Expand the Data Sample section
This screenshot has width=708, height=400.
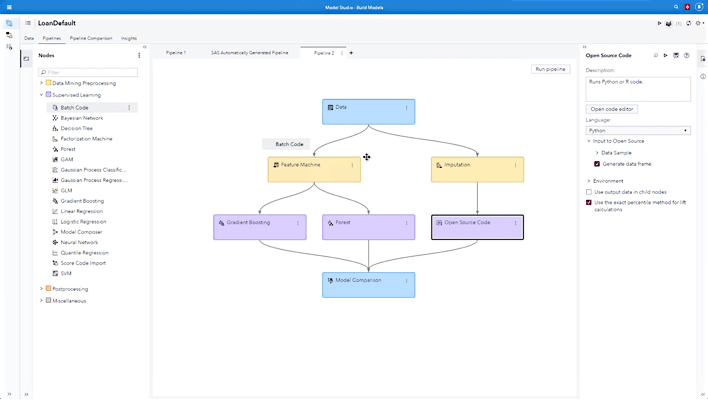(x=597, y=153)
